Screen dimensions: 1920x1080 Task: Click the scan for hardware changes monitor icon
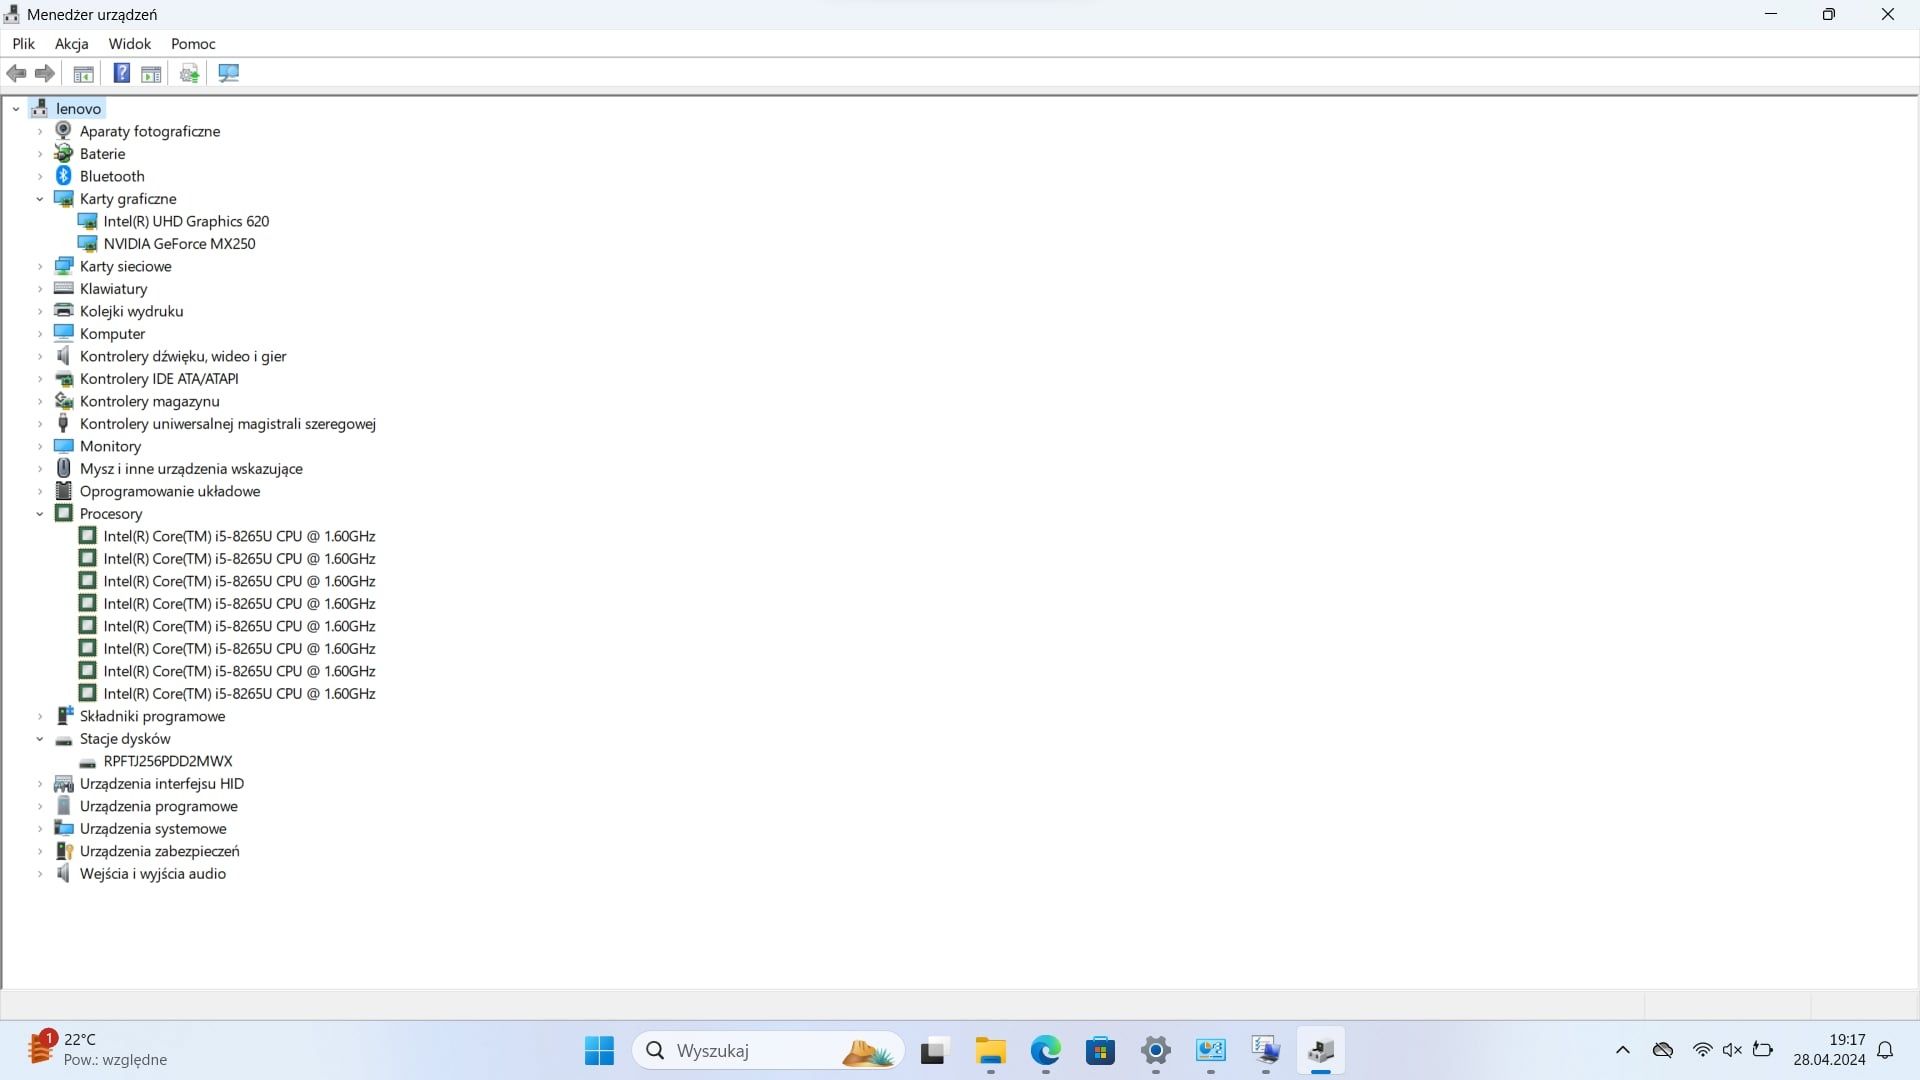coord(229,73)
